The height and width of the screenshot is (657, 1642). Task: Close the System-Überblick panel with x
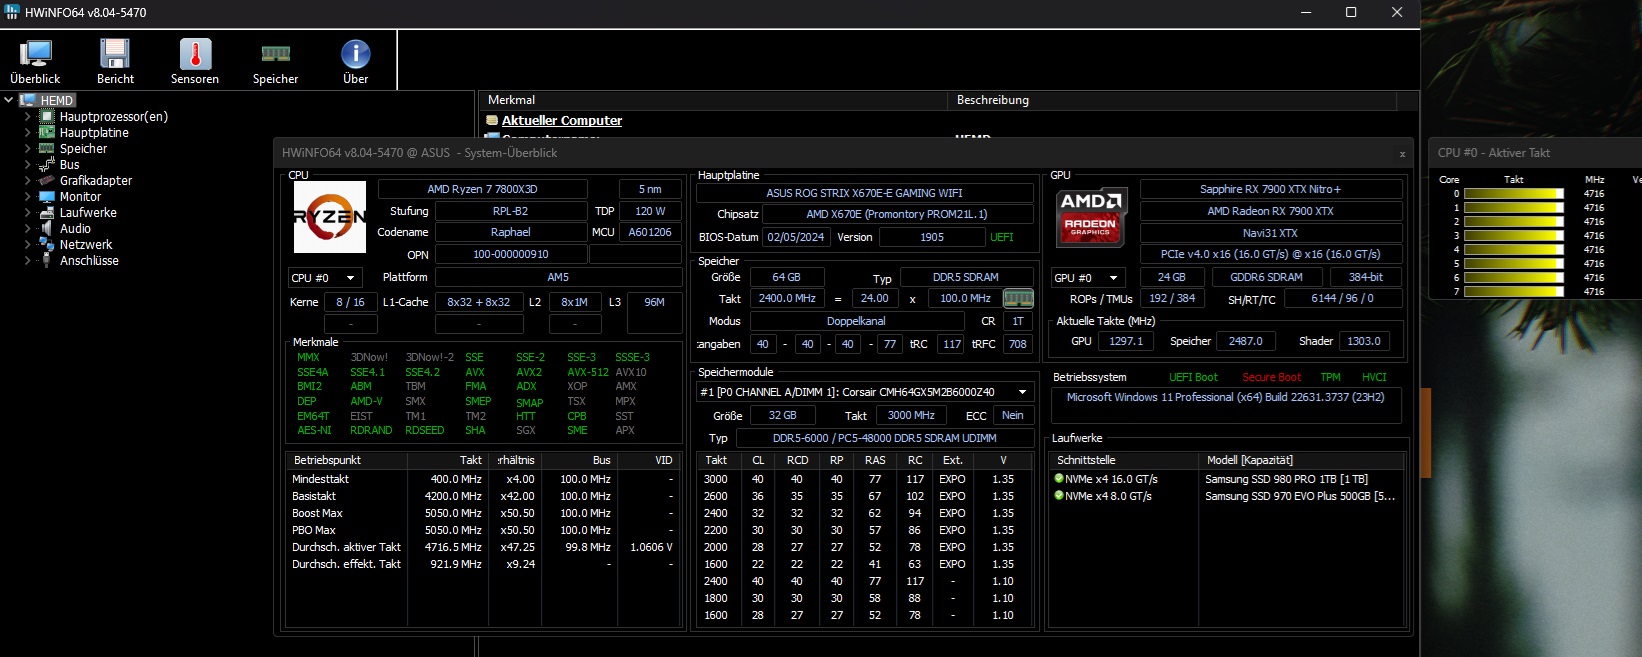tap(1402, 154)
